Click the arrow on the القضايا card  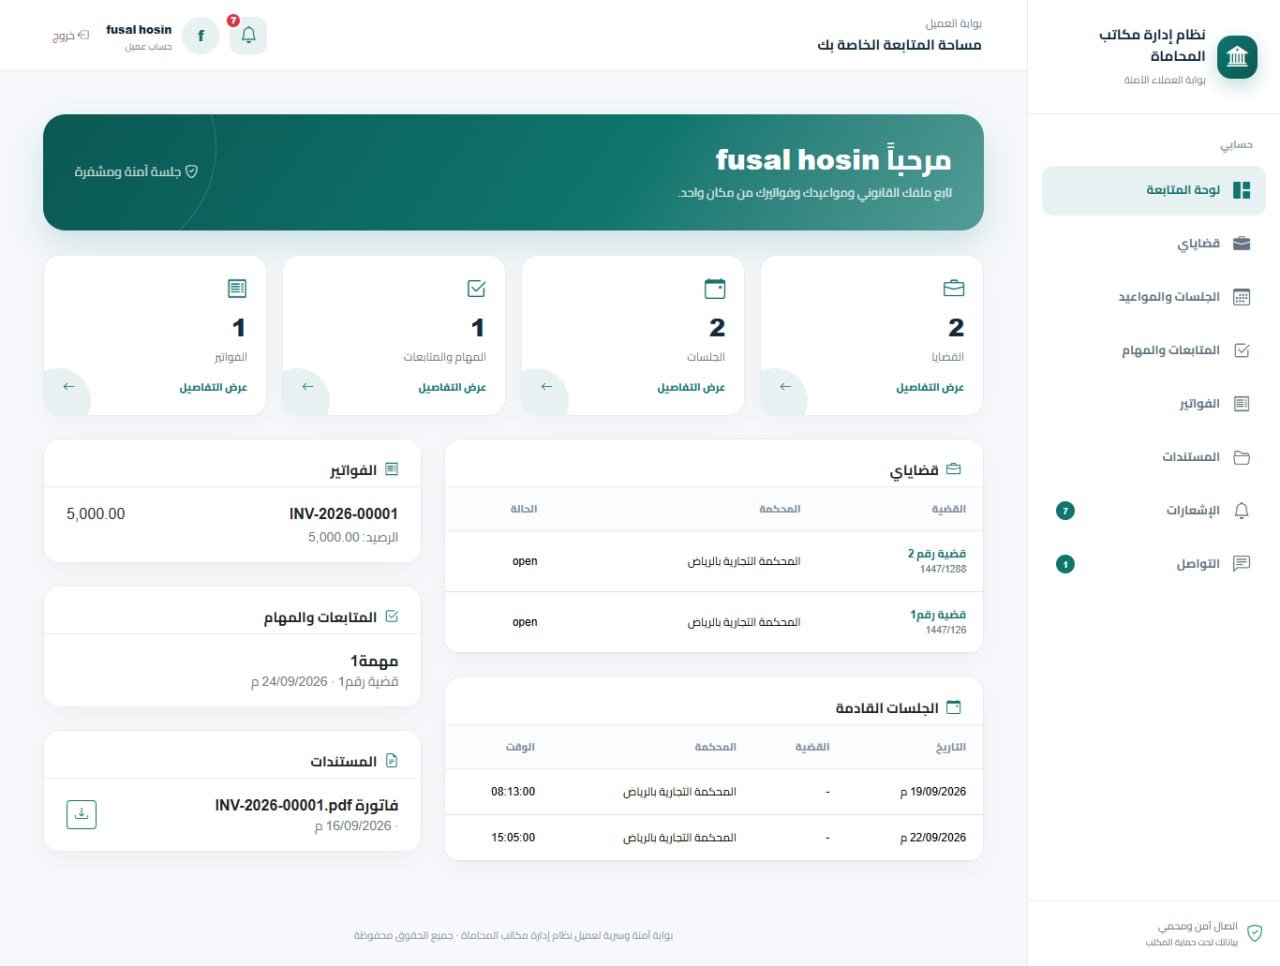[785, 387]
